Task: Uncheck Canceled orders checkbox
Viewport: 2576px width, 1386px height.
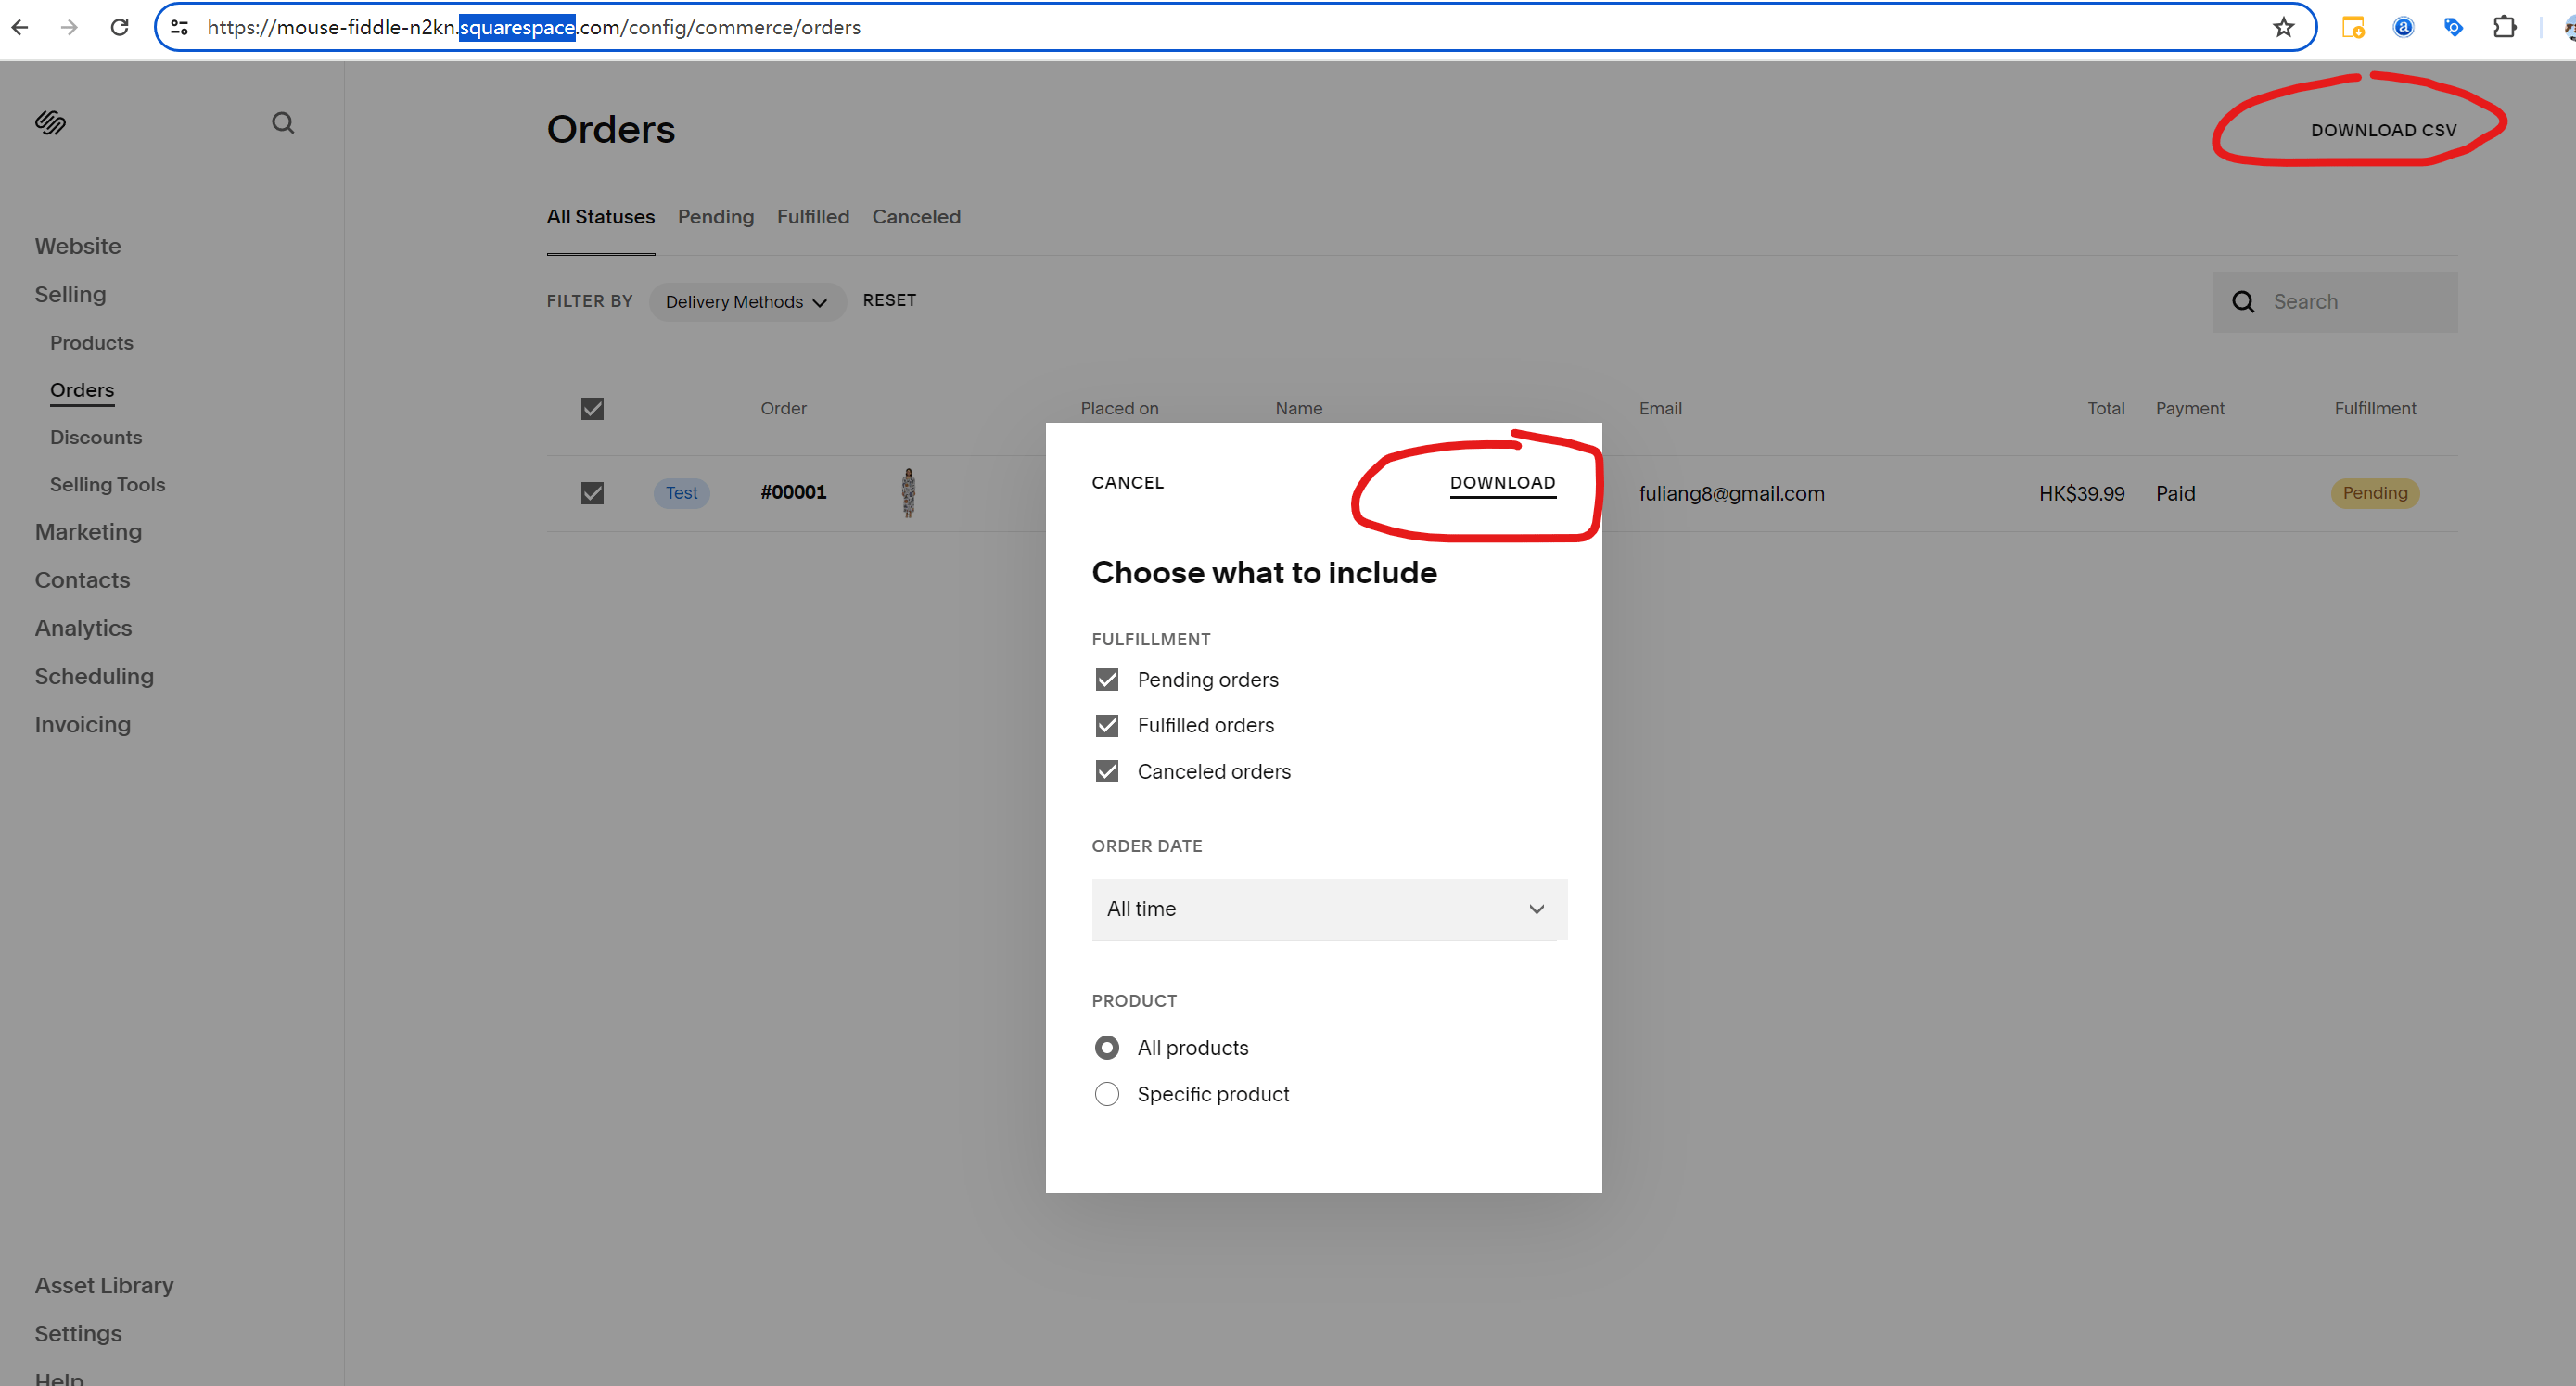Action: 1106,772
